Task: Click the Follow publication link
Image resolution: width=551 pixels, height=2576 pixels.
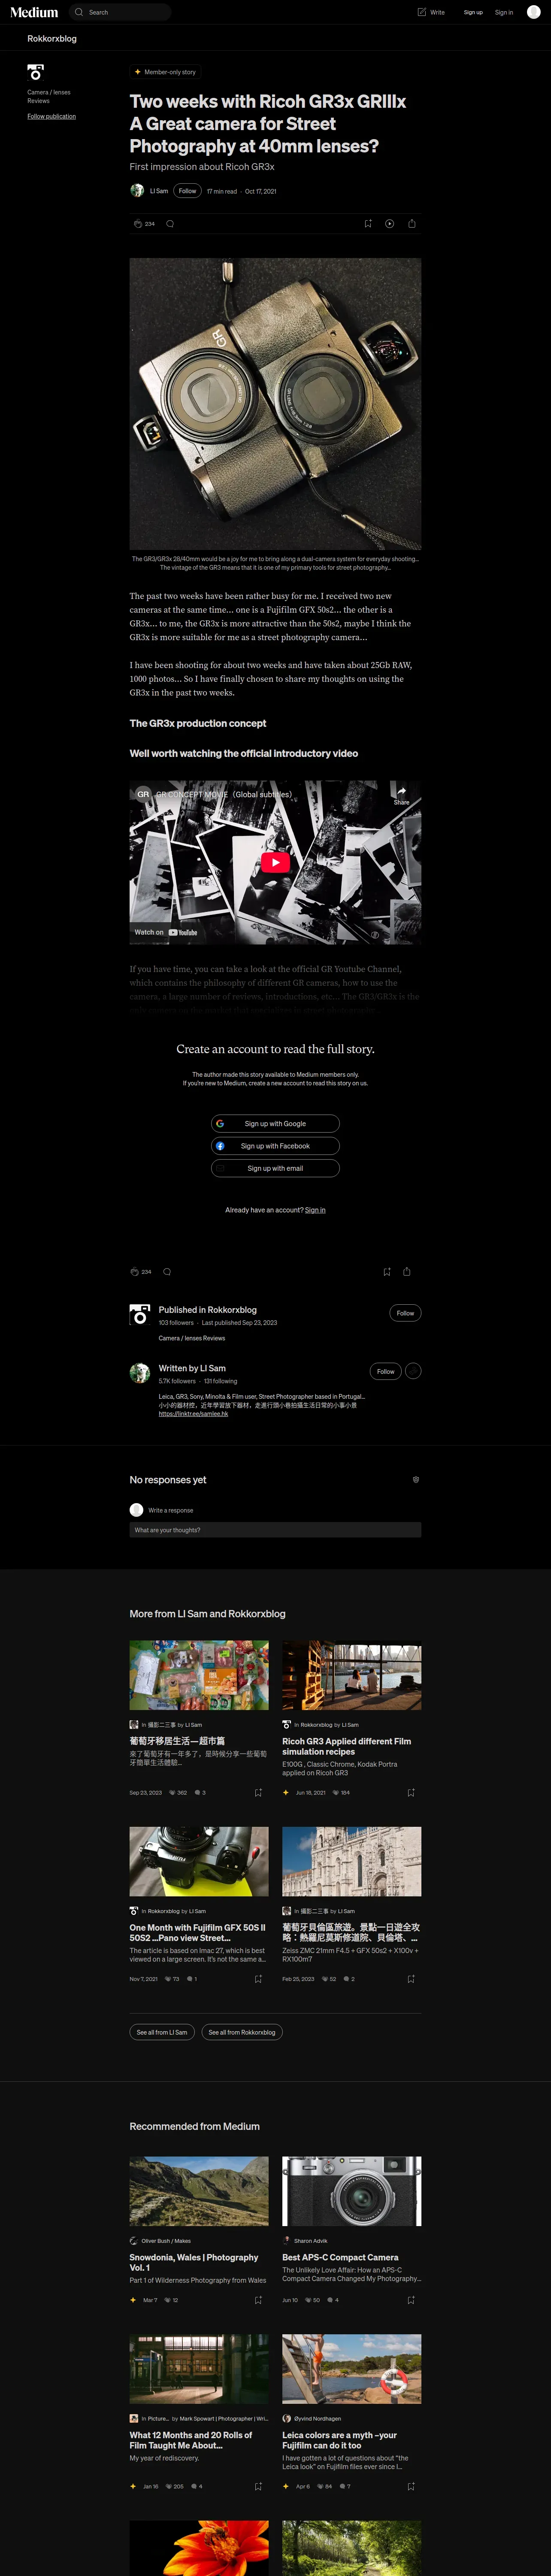Action: pos(51,116)
